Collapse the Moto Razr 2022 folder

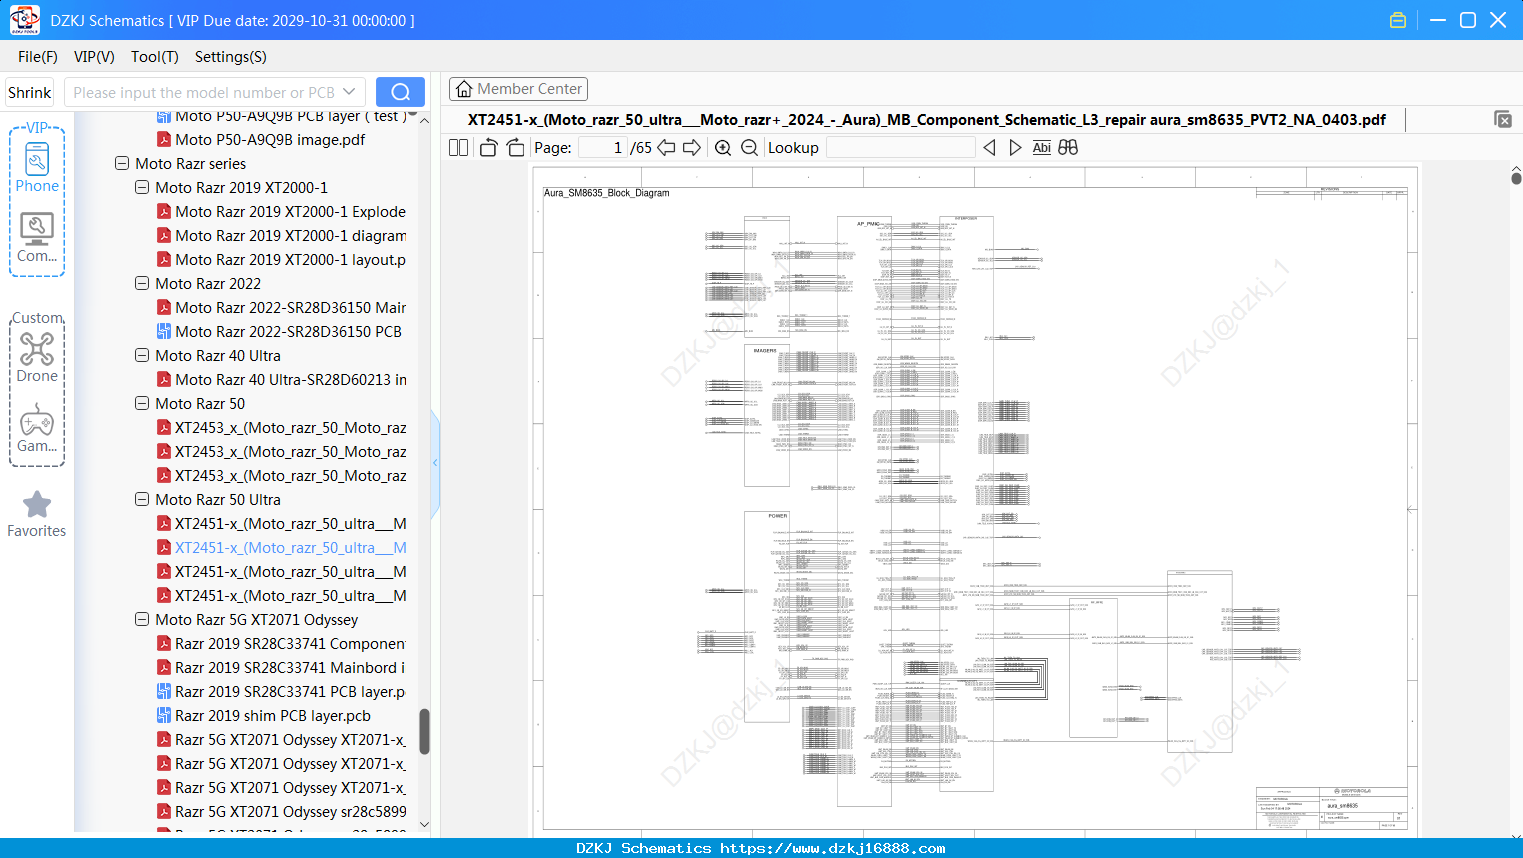(142, 284)
